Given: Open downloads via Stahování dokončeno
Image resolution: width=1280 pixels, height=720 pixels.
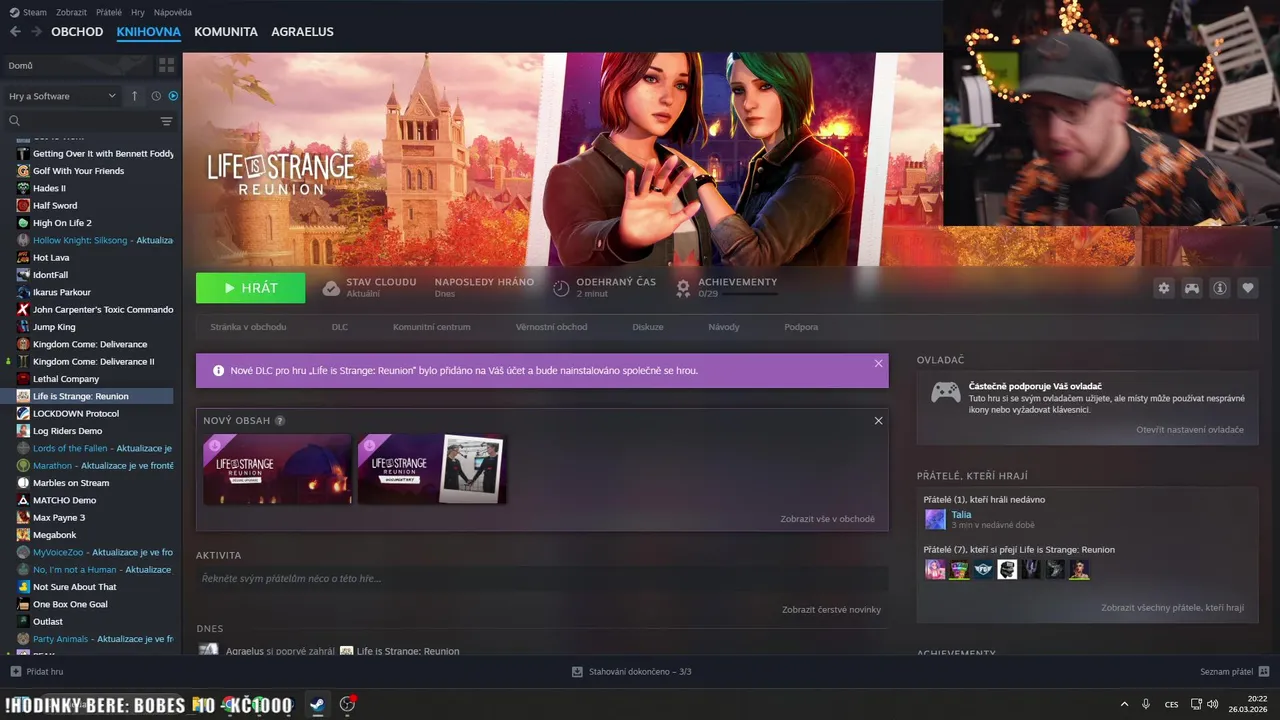Looking at the screenshot, I should [x=631, y=672].
